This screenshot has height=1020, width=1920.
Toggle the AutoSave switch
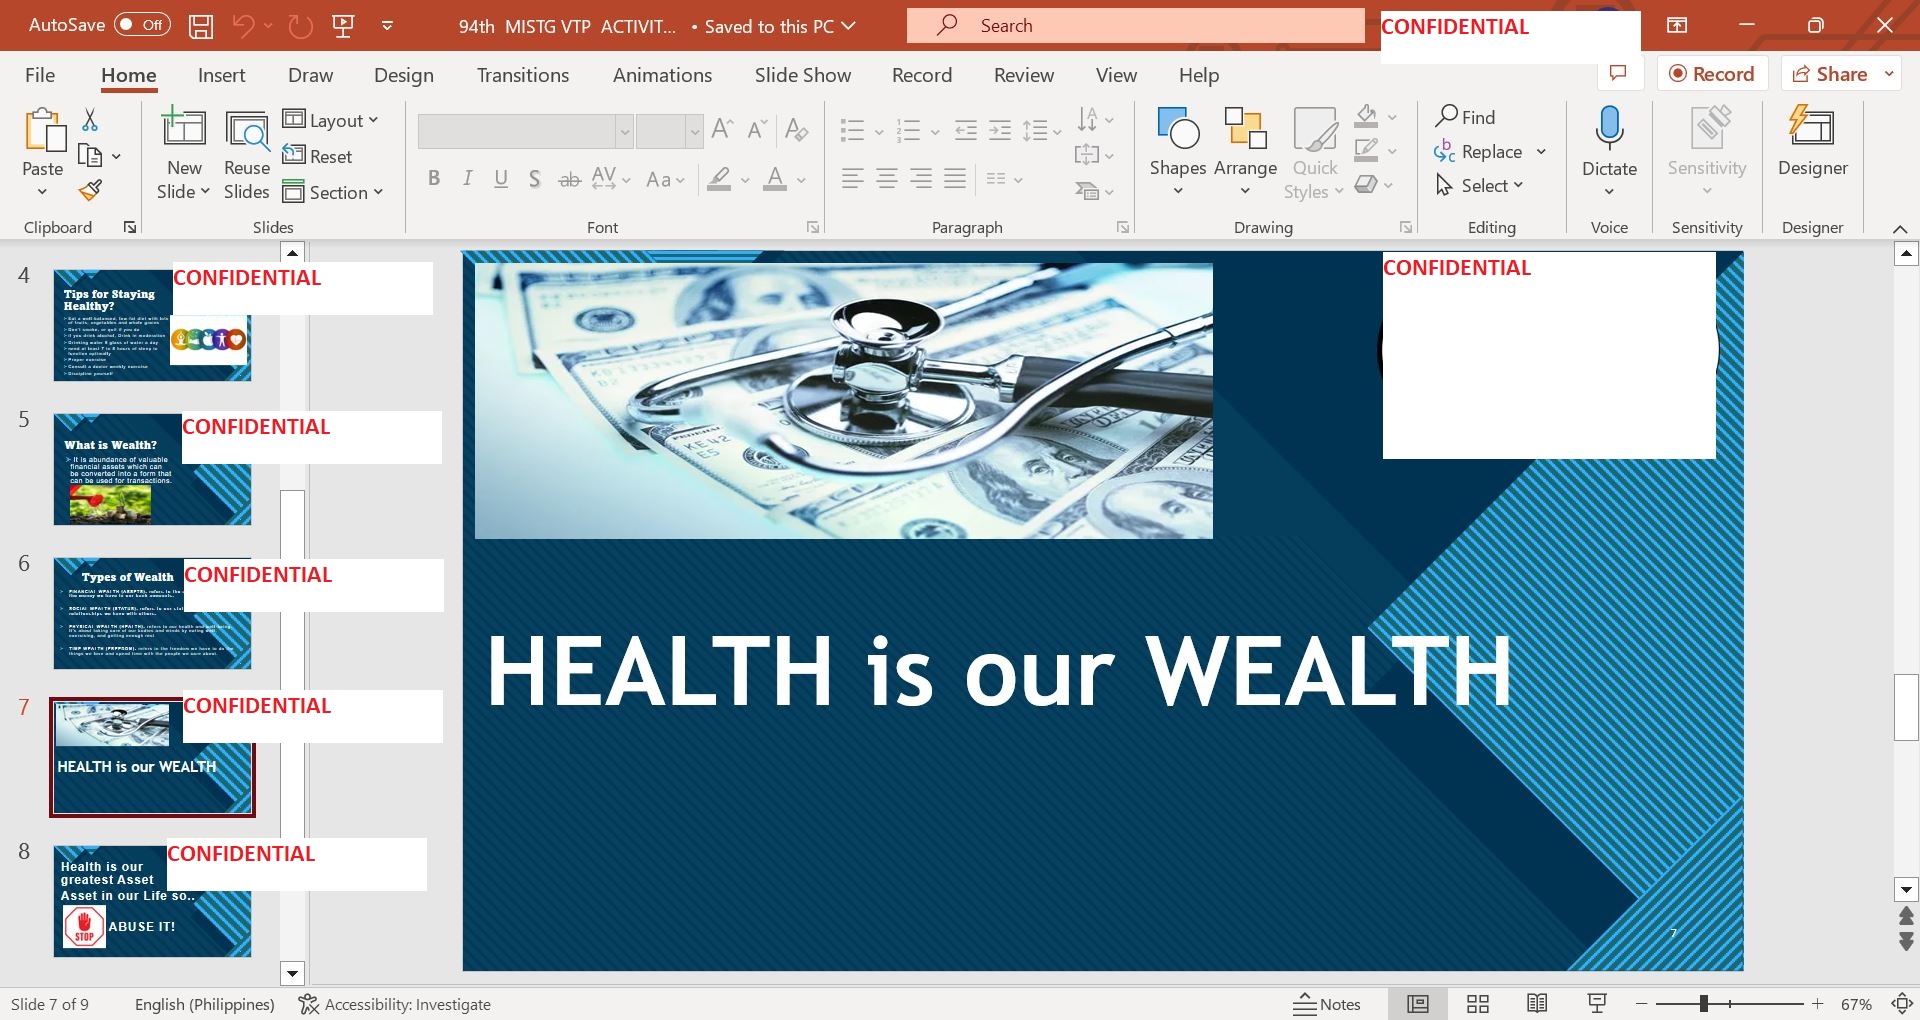tap(142, 25)
